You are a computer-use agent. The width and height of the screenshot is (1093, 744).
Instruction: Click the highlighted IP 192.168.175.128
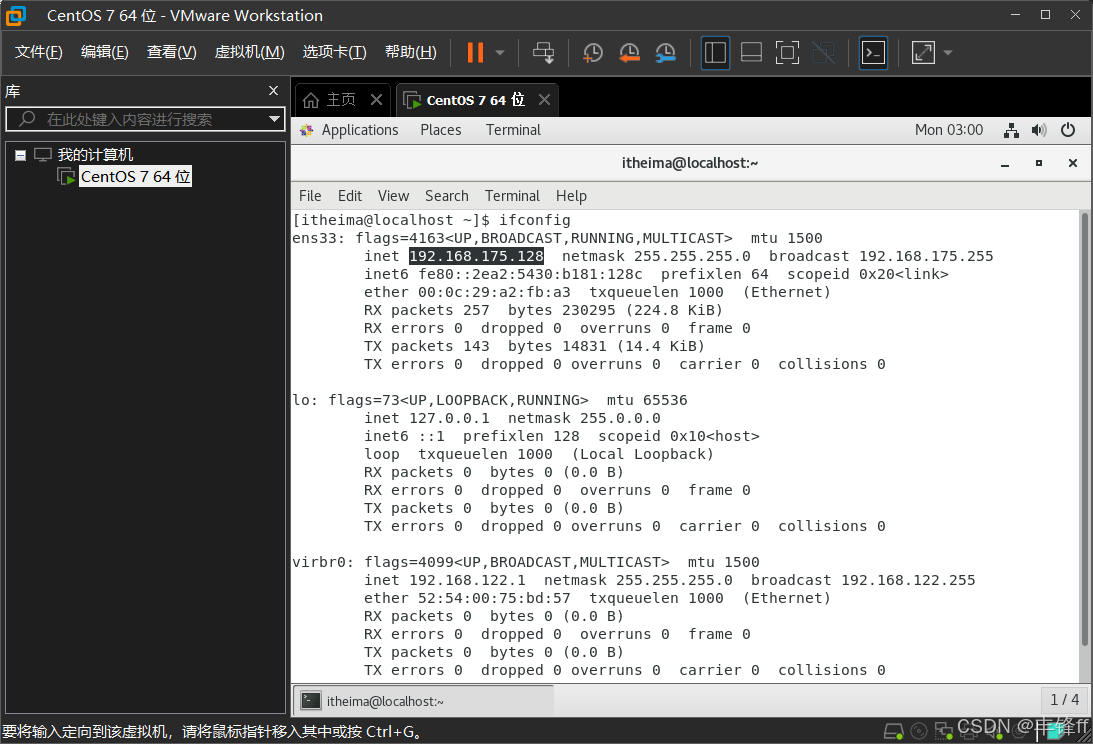476,256
